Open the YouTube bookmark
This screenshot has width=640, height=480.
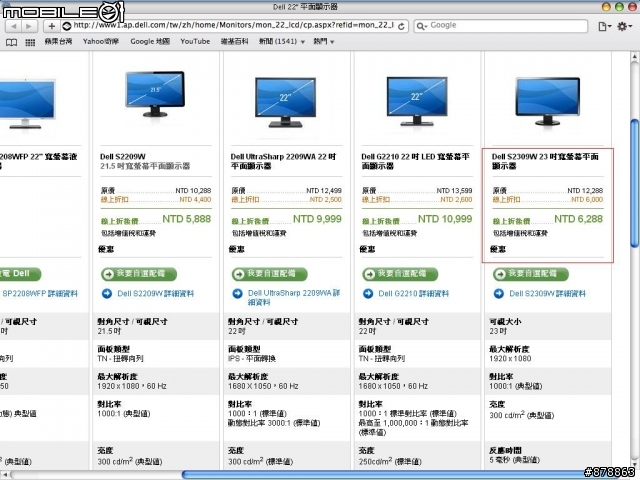pyautogui.click(x=195, y=41)
